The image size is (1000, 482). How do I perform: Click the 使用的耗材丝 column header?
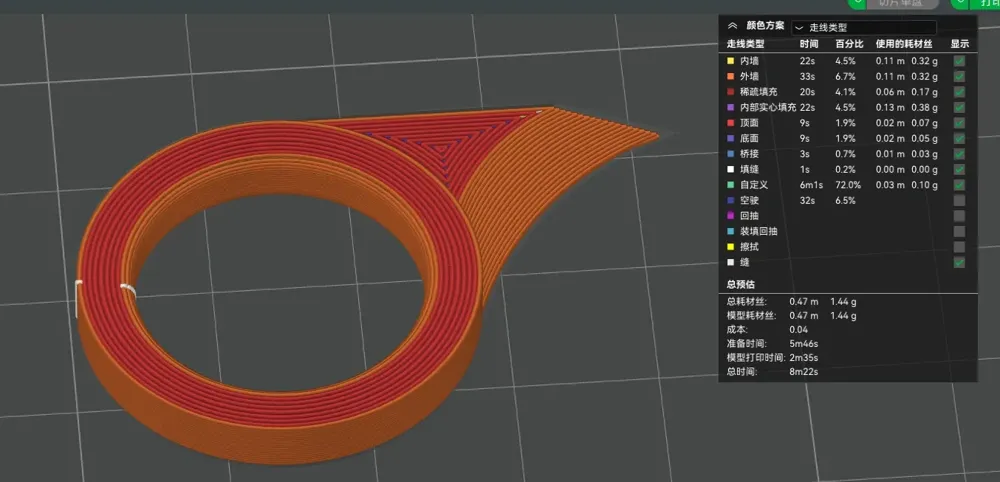click(x=904, y=44)
